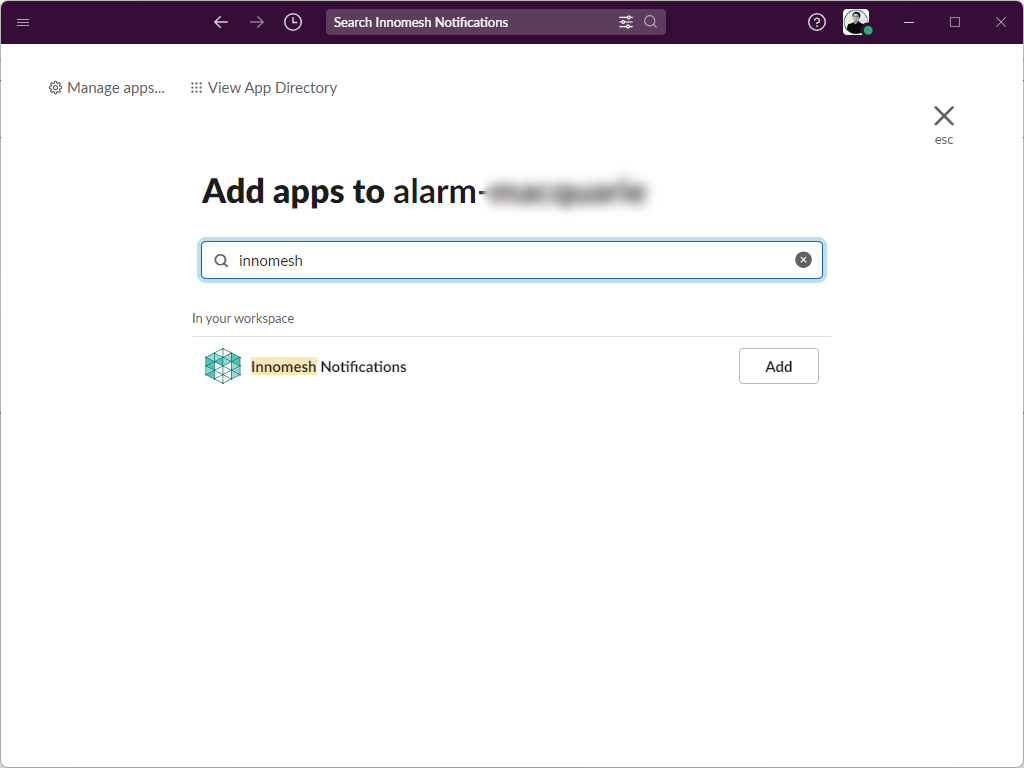Viewport: 1024px width, 768px height.
Task: Click the 'In your workspace' heading
Action: pos(243,318)
